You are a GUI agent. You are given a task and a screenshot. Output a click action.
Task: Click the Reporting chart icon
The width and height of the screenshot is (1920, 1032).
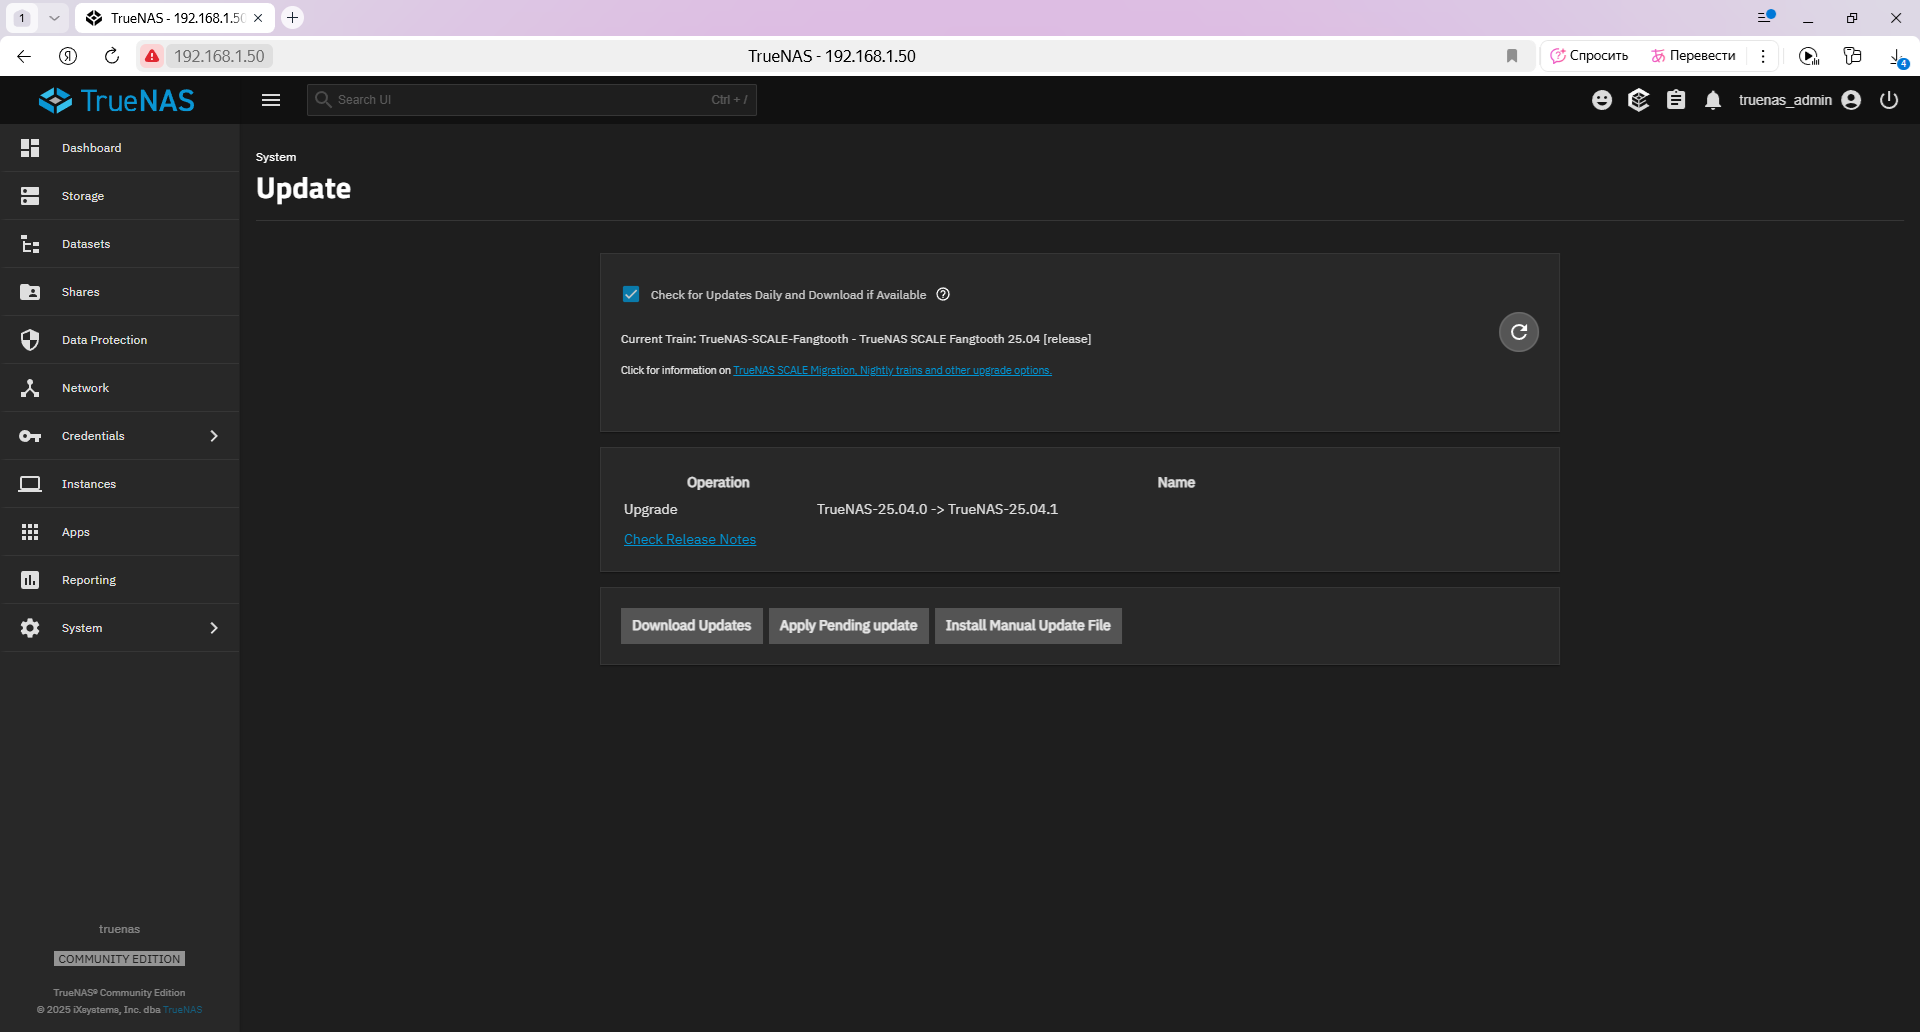coord(30,580)
